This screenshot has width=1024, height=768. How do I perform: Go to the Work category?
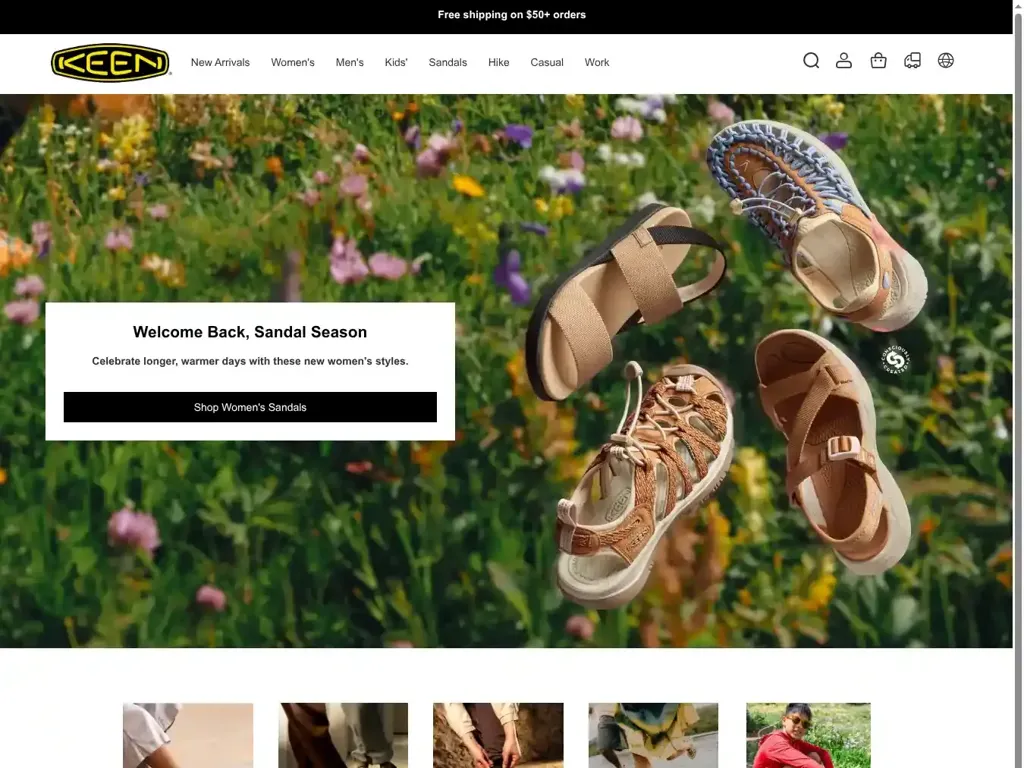point(596,62)
